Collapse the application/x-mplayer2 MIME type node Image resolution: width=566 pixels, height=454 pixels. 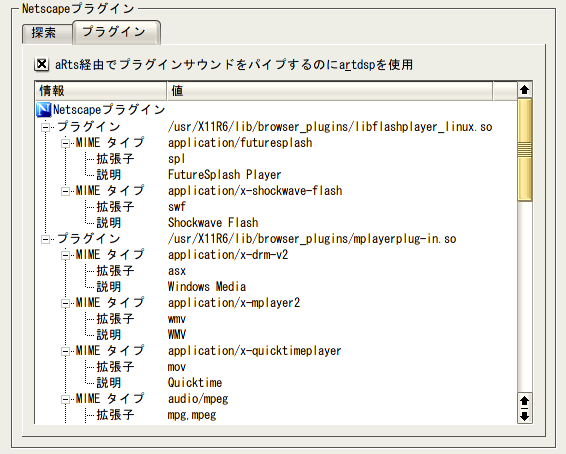click(x=65, y=303)
